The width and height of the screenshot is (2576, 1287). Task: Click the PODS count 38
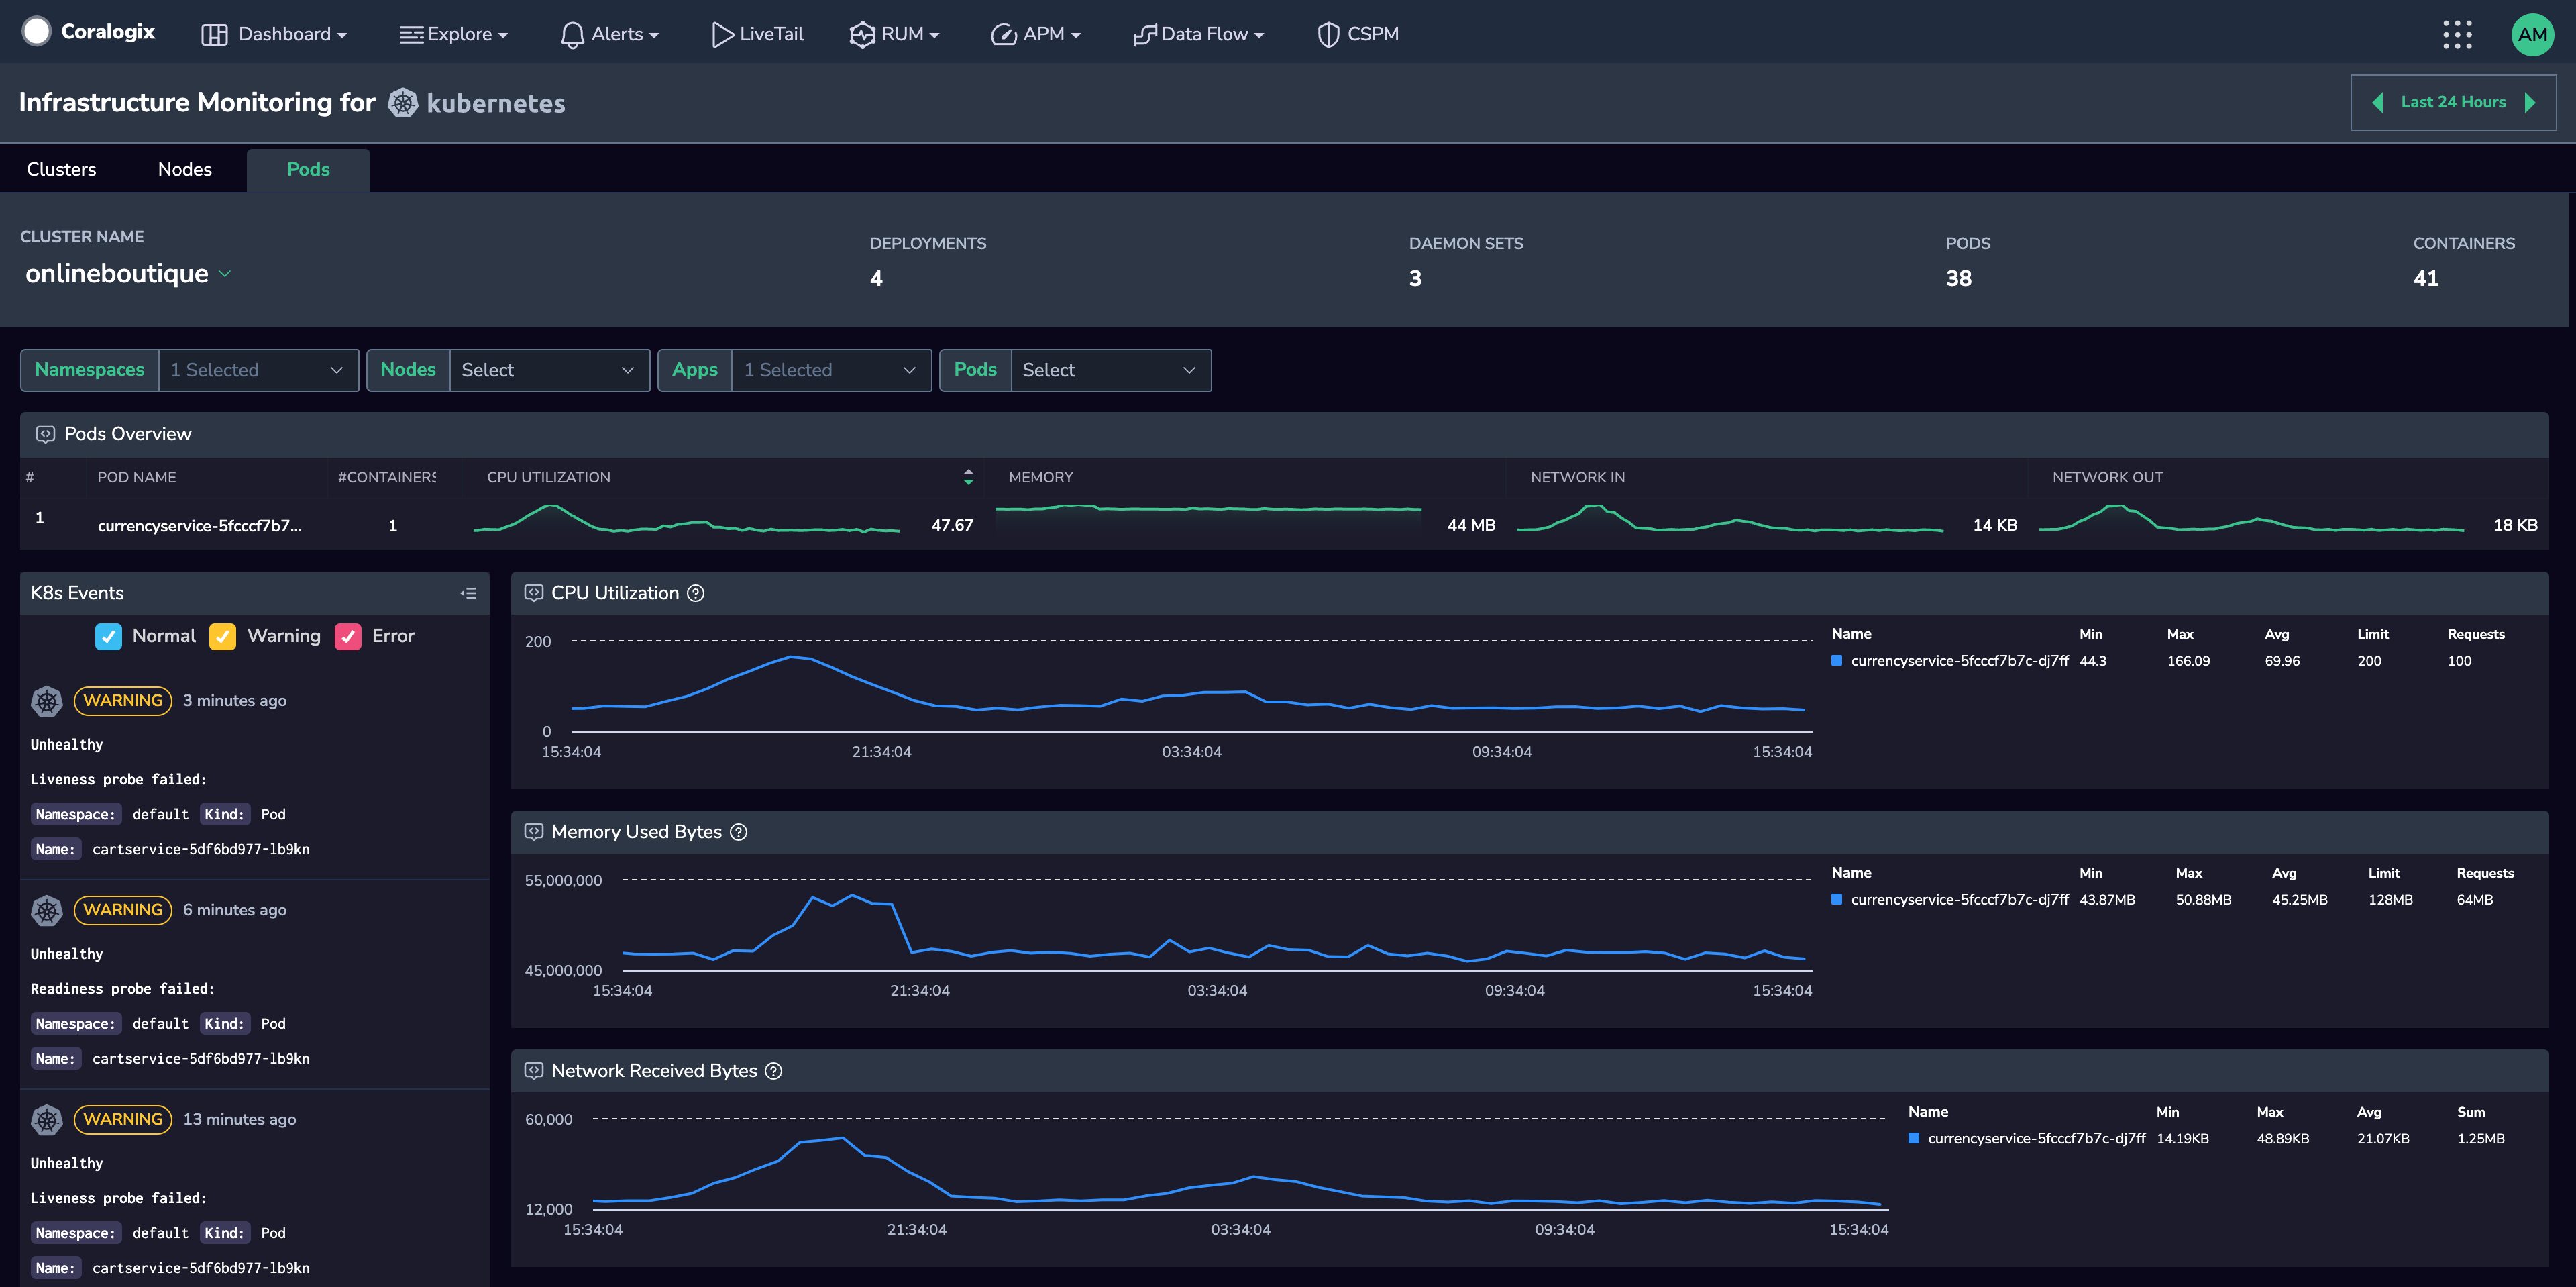pyautogui.click(x=1959, y=279)
